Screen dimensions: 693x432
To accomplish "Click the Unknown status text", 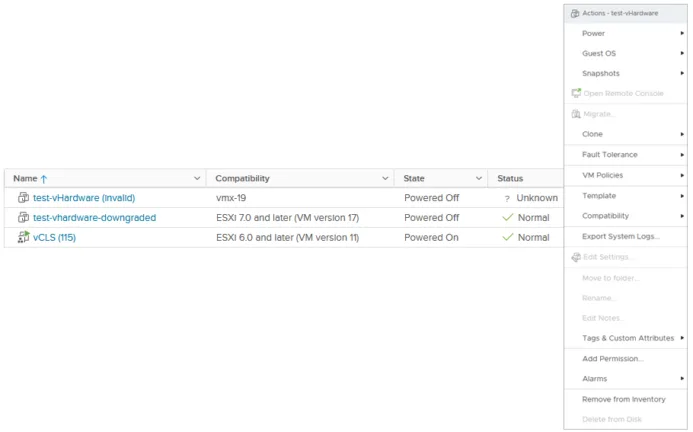I will click(x=537, y=198).
